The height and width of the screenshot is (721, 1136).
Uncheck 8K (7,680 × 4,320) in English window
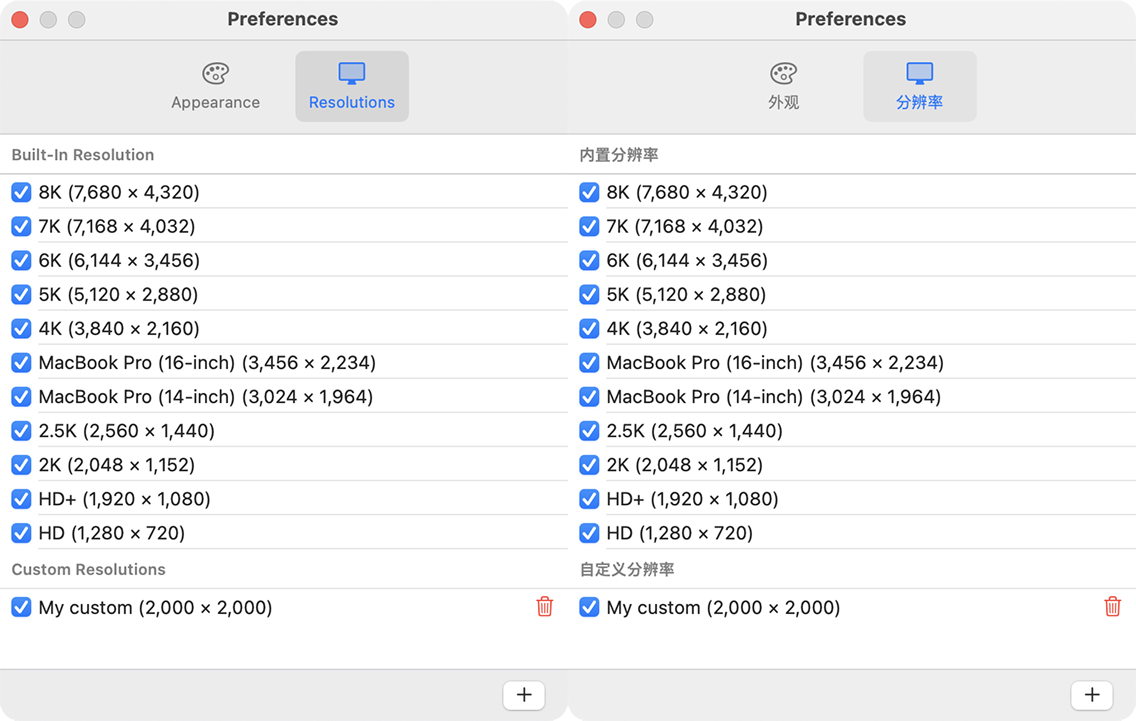[x=21, y=192]
